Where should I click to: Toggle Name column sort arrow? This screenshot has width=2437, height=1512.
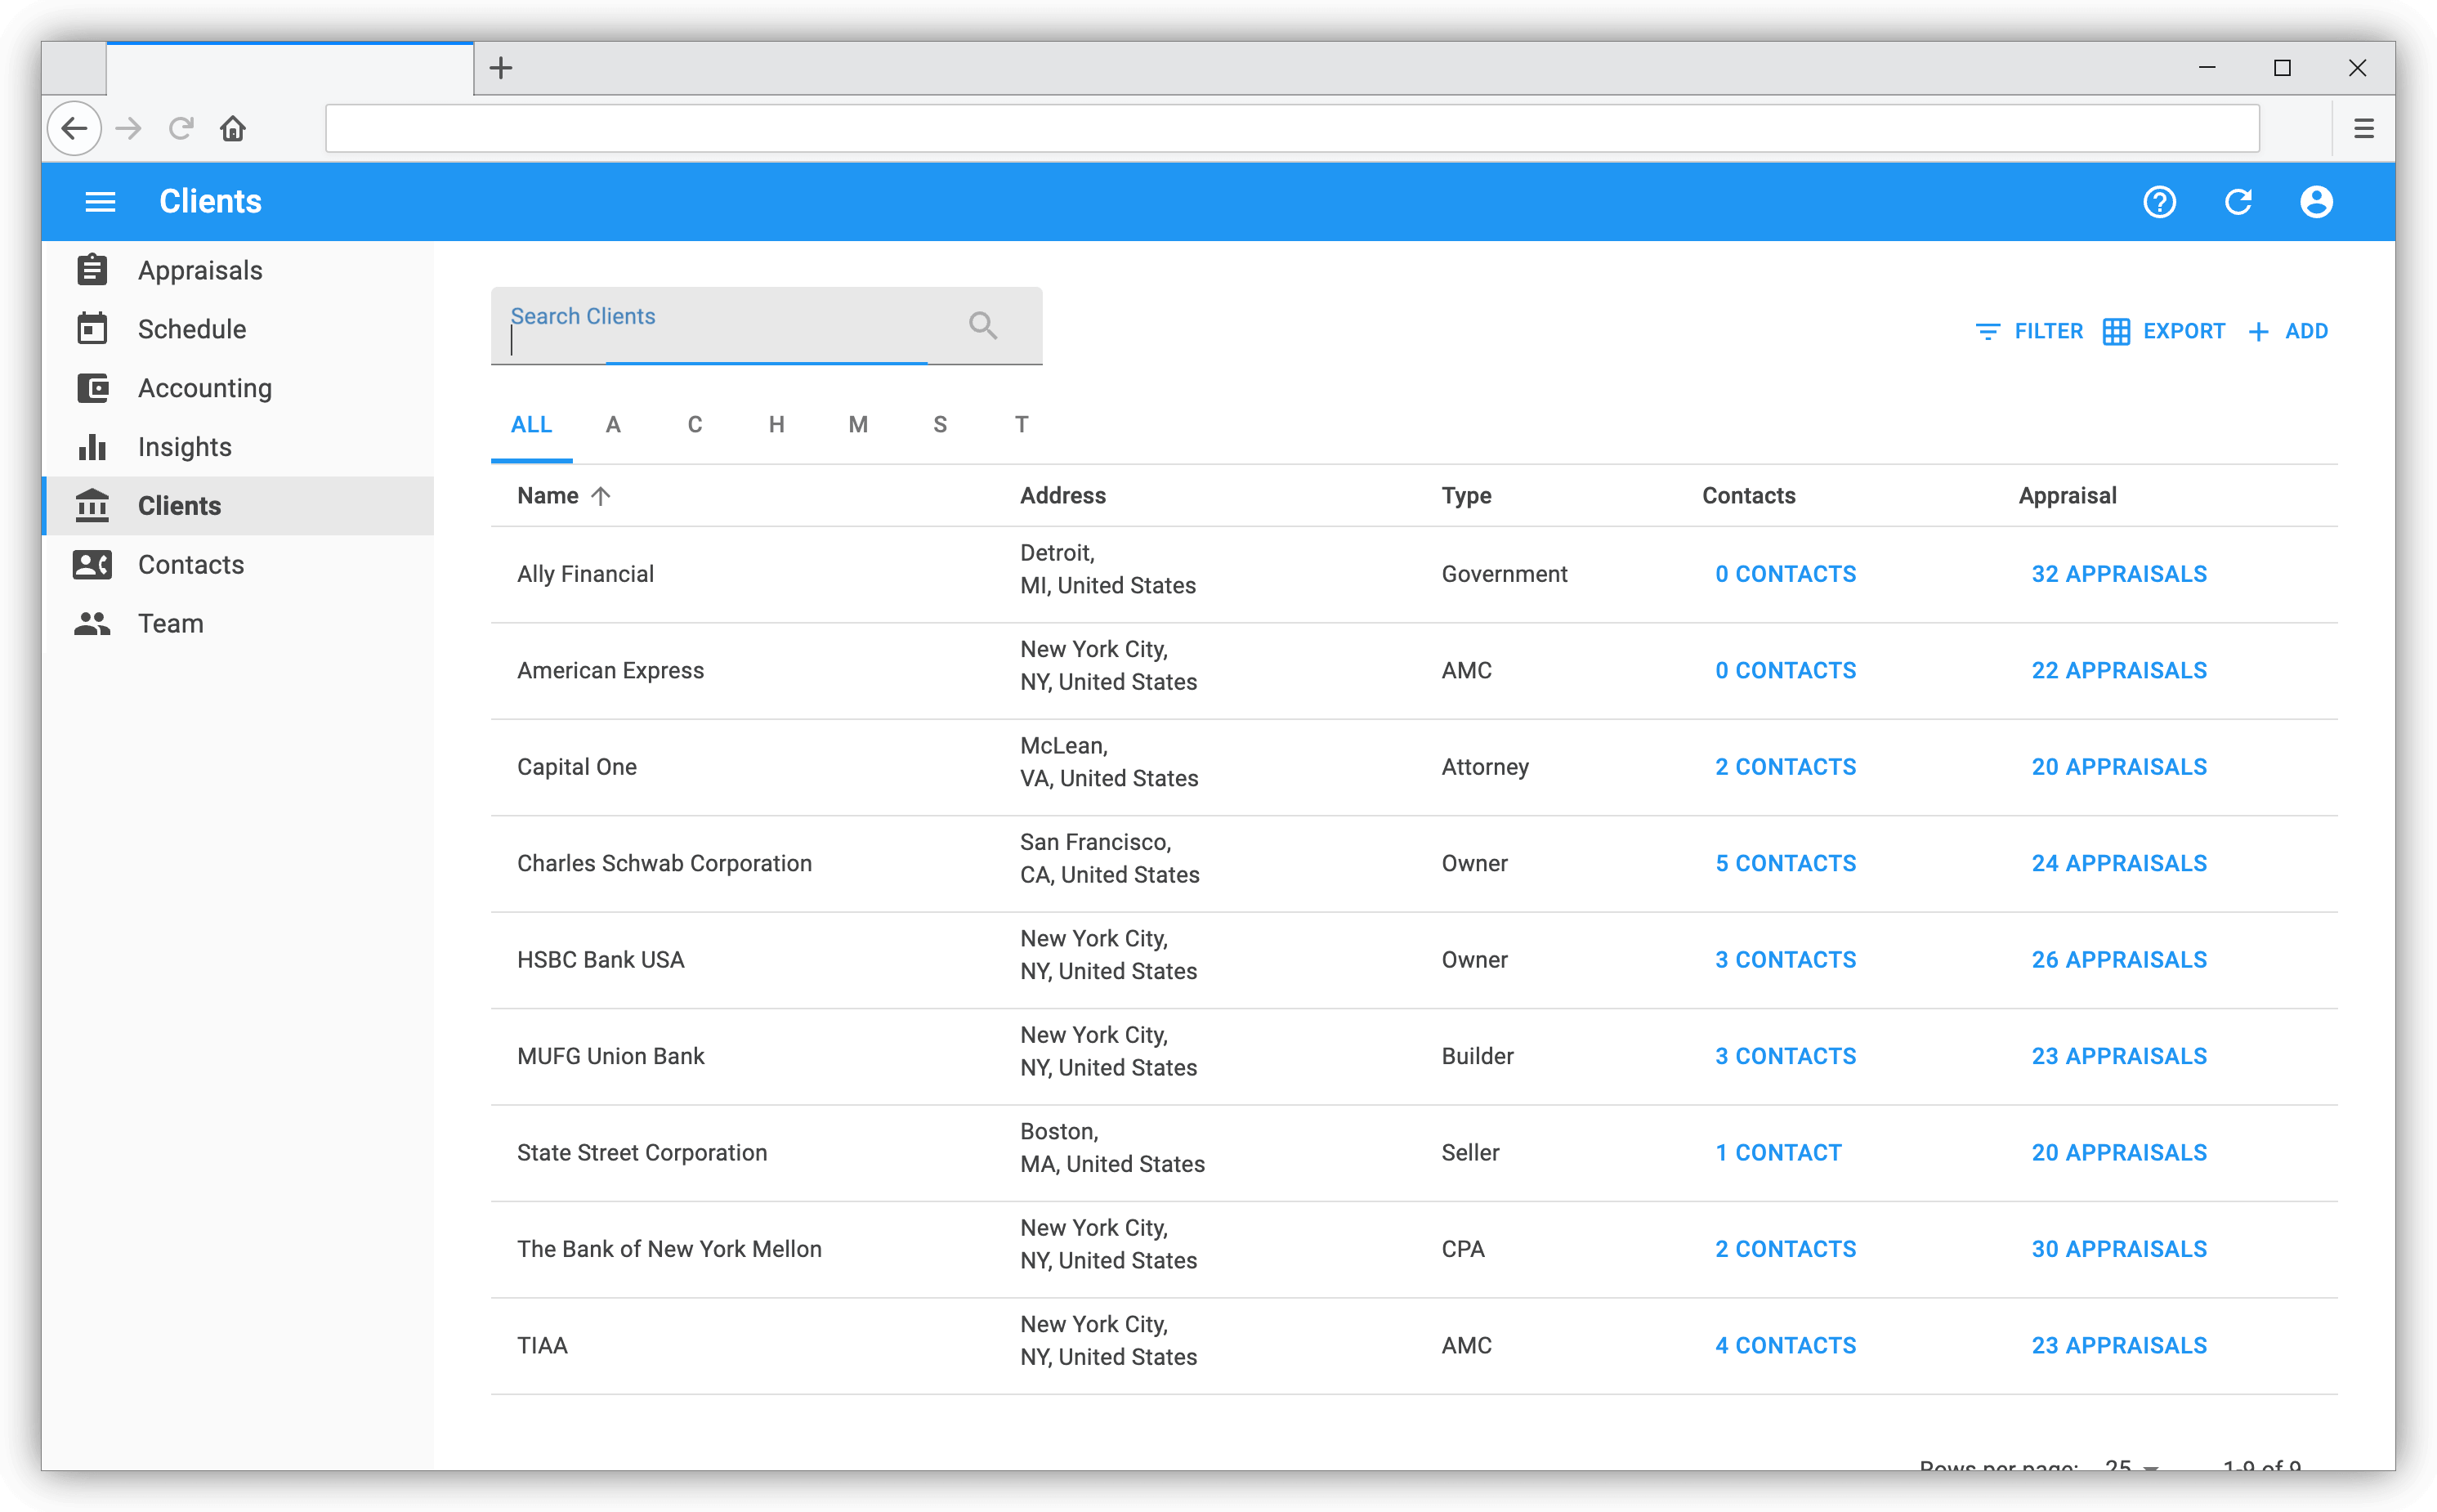coord(600,496)
